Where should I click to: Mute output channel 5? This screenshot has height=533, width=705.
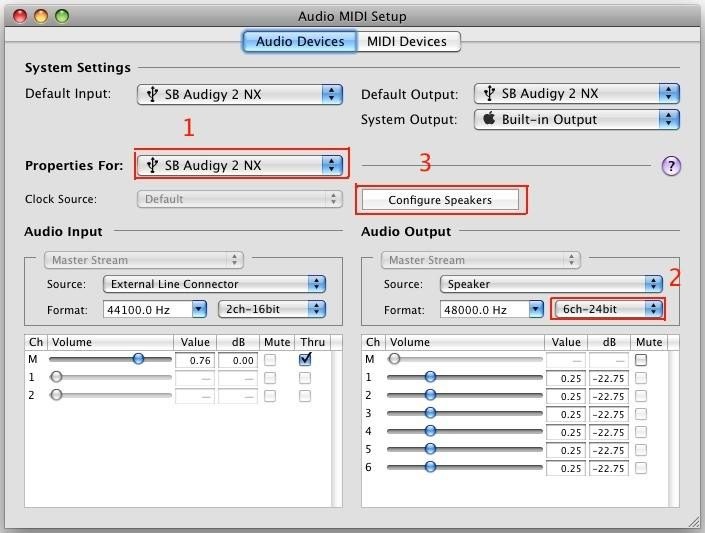pos(641,450)
